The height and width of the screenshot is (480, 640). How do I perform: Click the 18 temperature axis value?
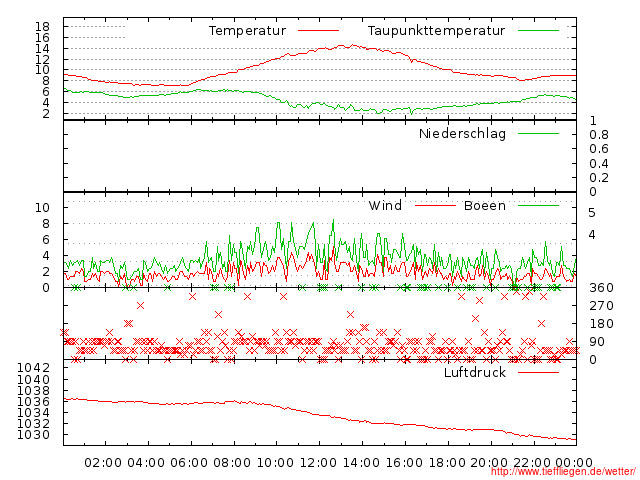coord(42,27)
